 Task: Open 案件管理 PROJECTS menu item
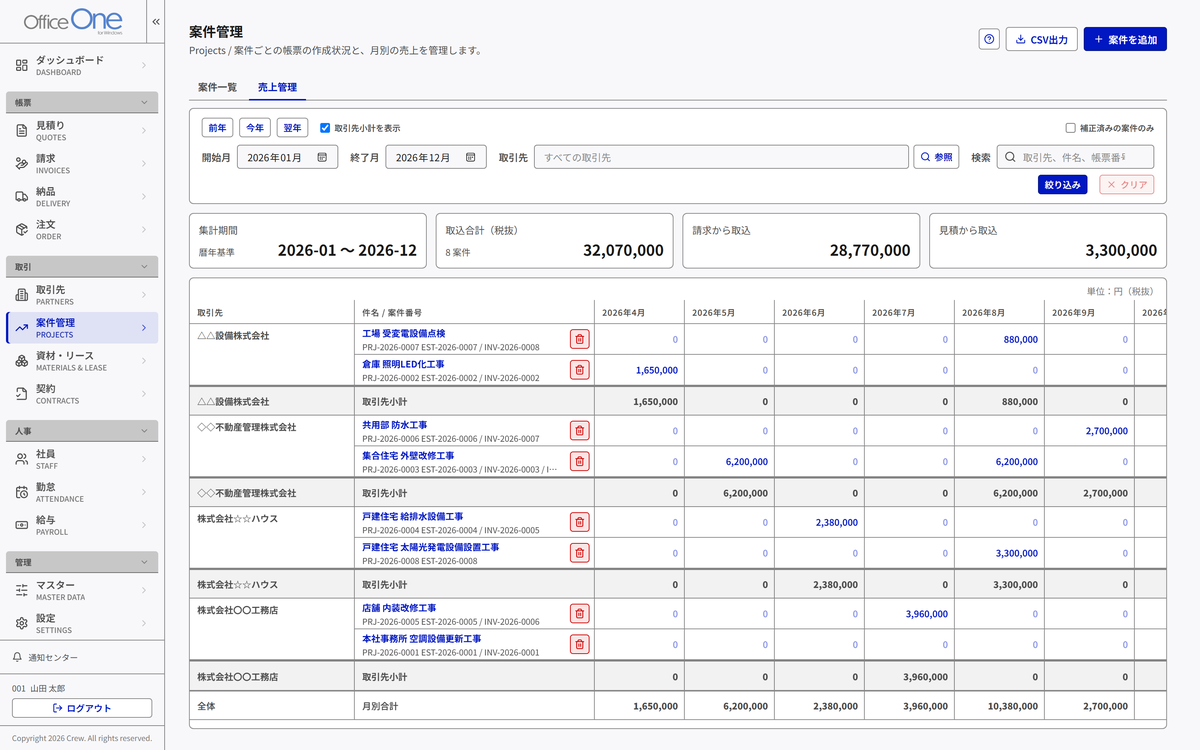tap(82, 328)
